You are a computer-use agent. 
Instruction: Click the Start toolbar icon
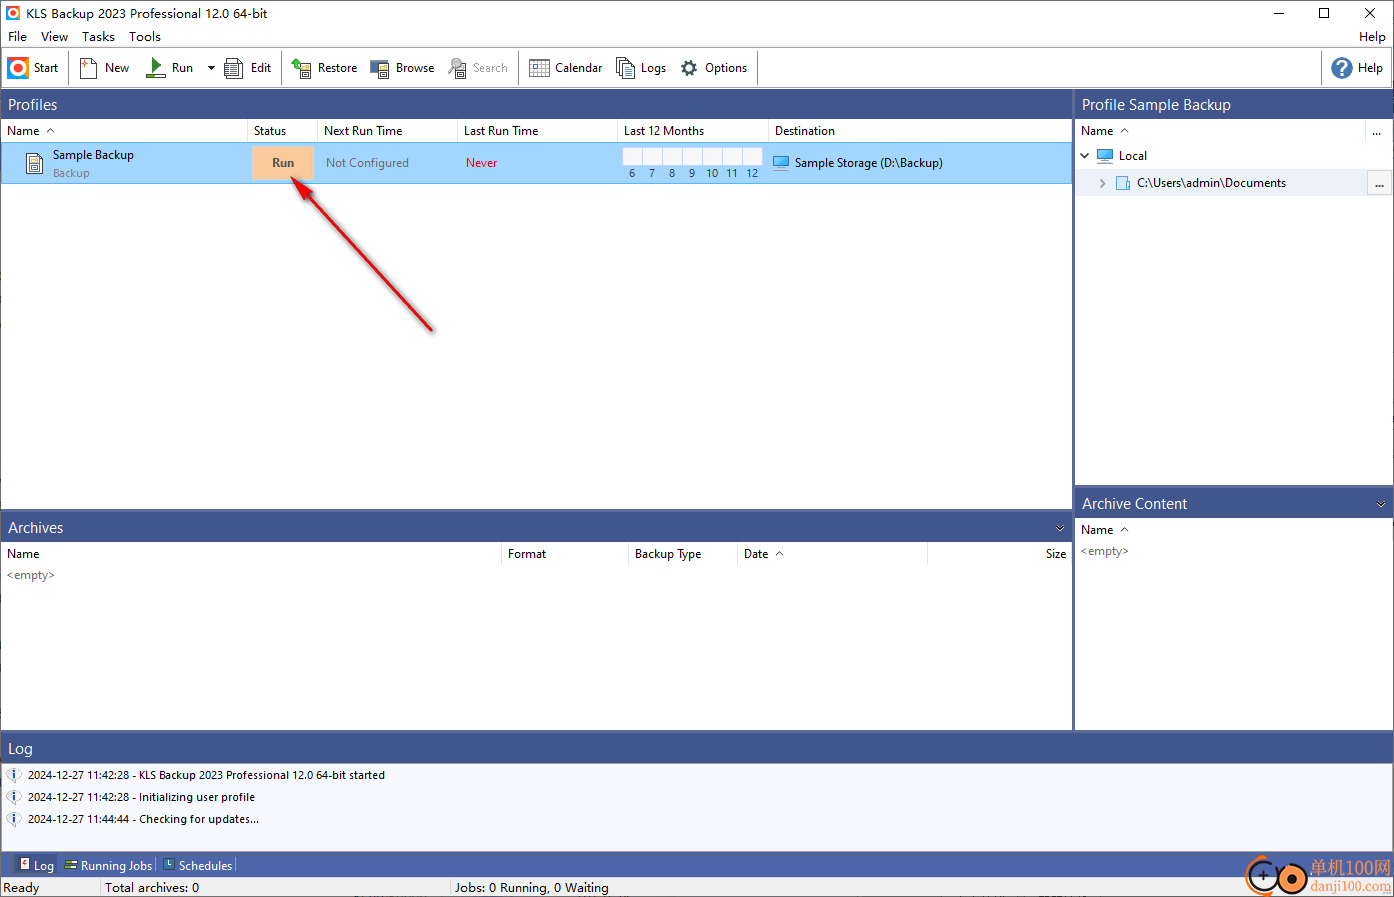pyautogui.click(x=32, y=68)
